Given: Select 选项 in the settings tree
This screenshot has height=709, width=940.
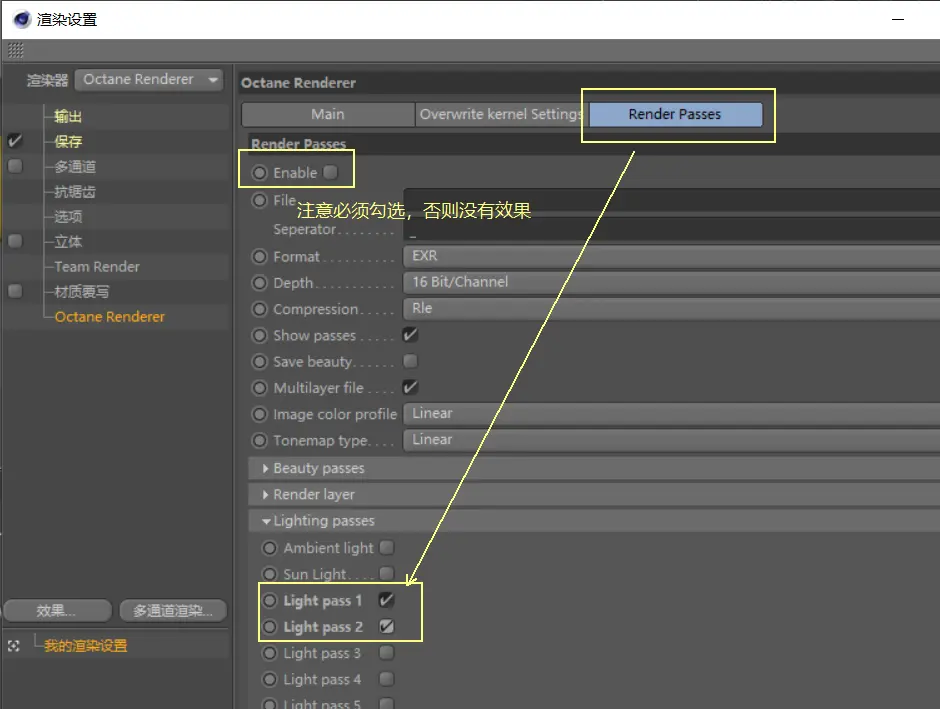Looking at the screenshot, I should click(68, 216).
